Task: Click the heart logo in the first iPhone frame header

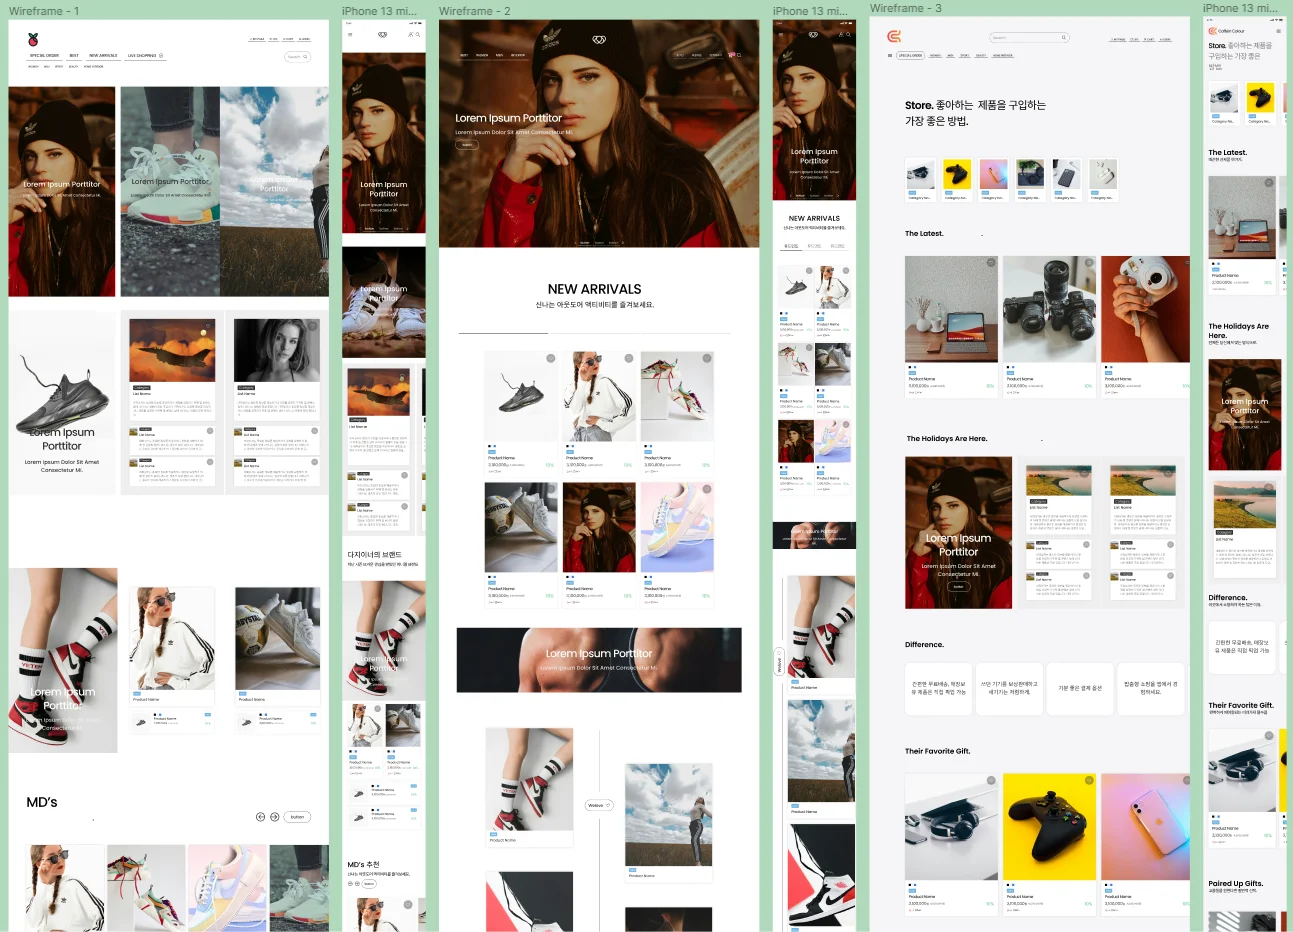Action: point(382,34)
